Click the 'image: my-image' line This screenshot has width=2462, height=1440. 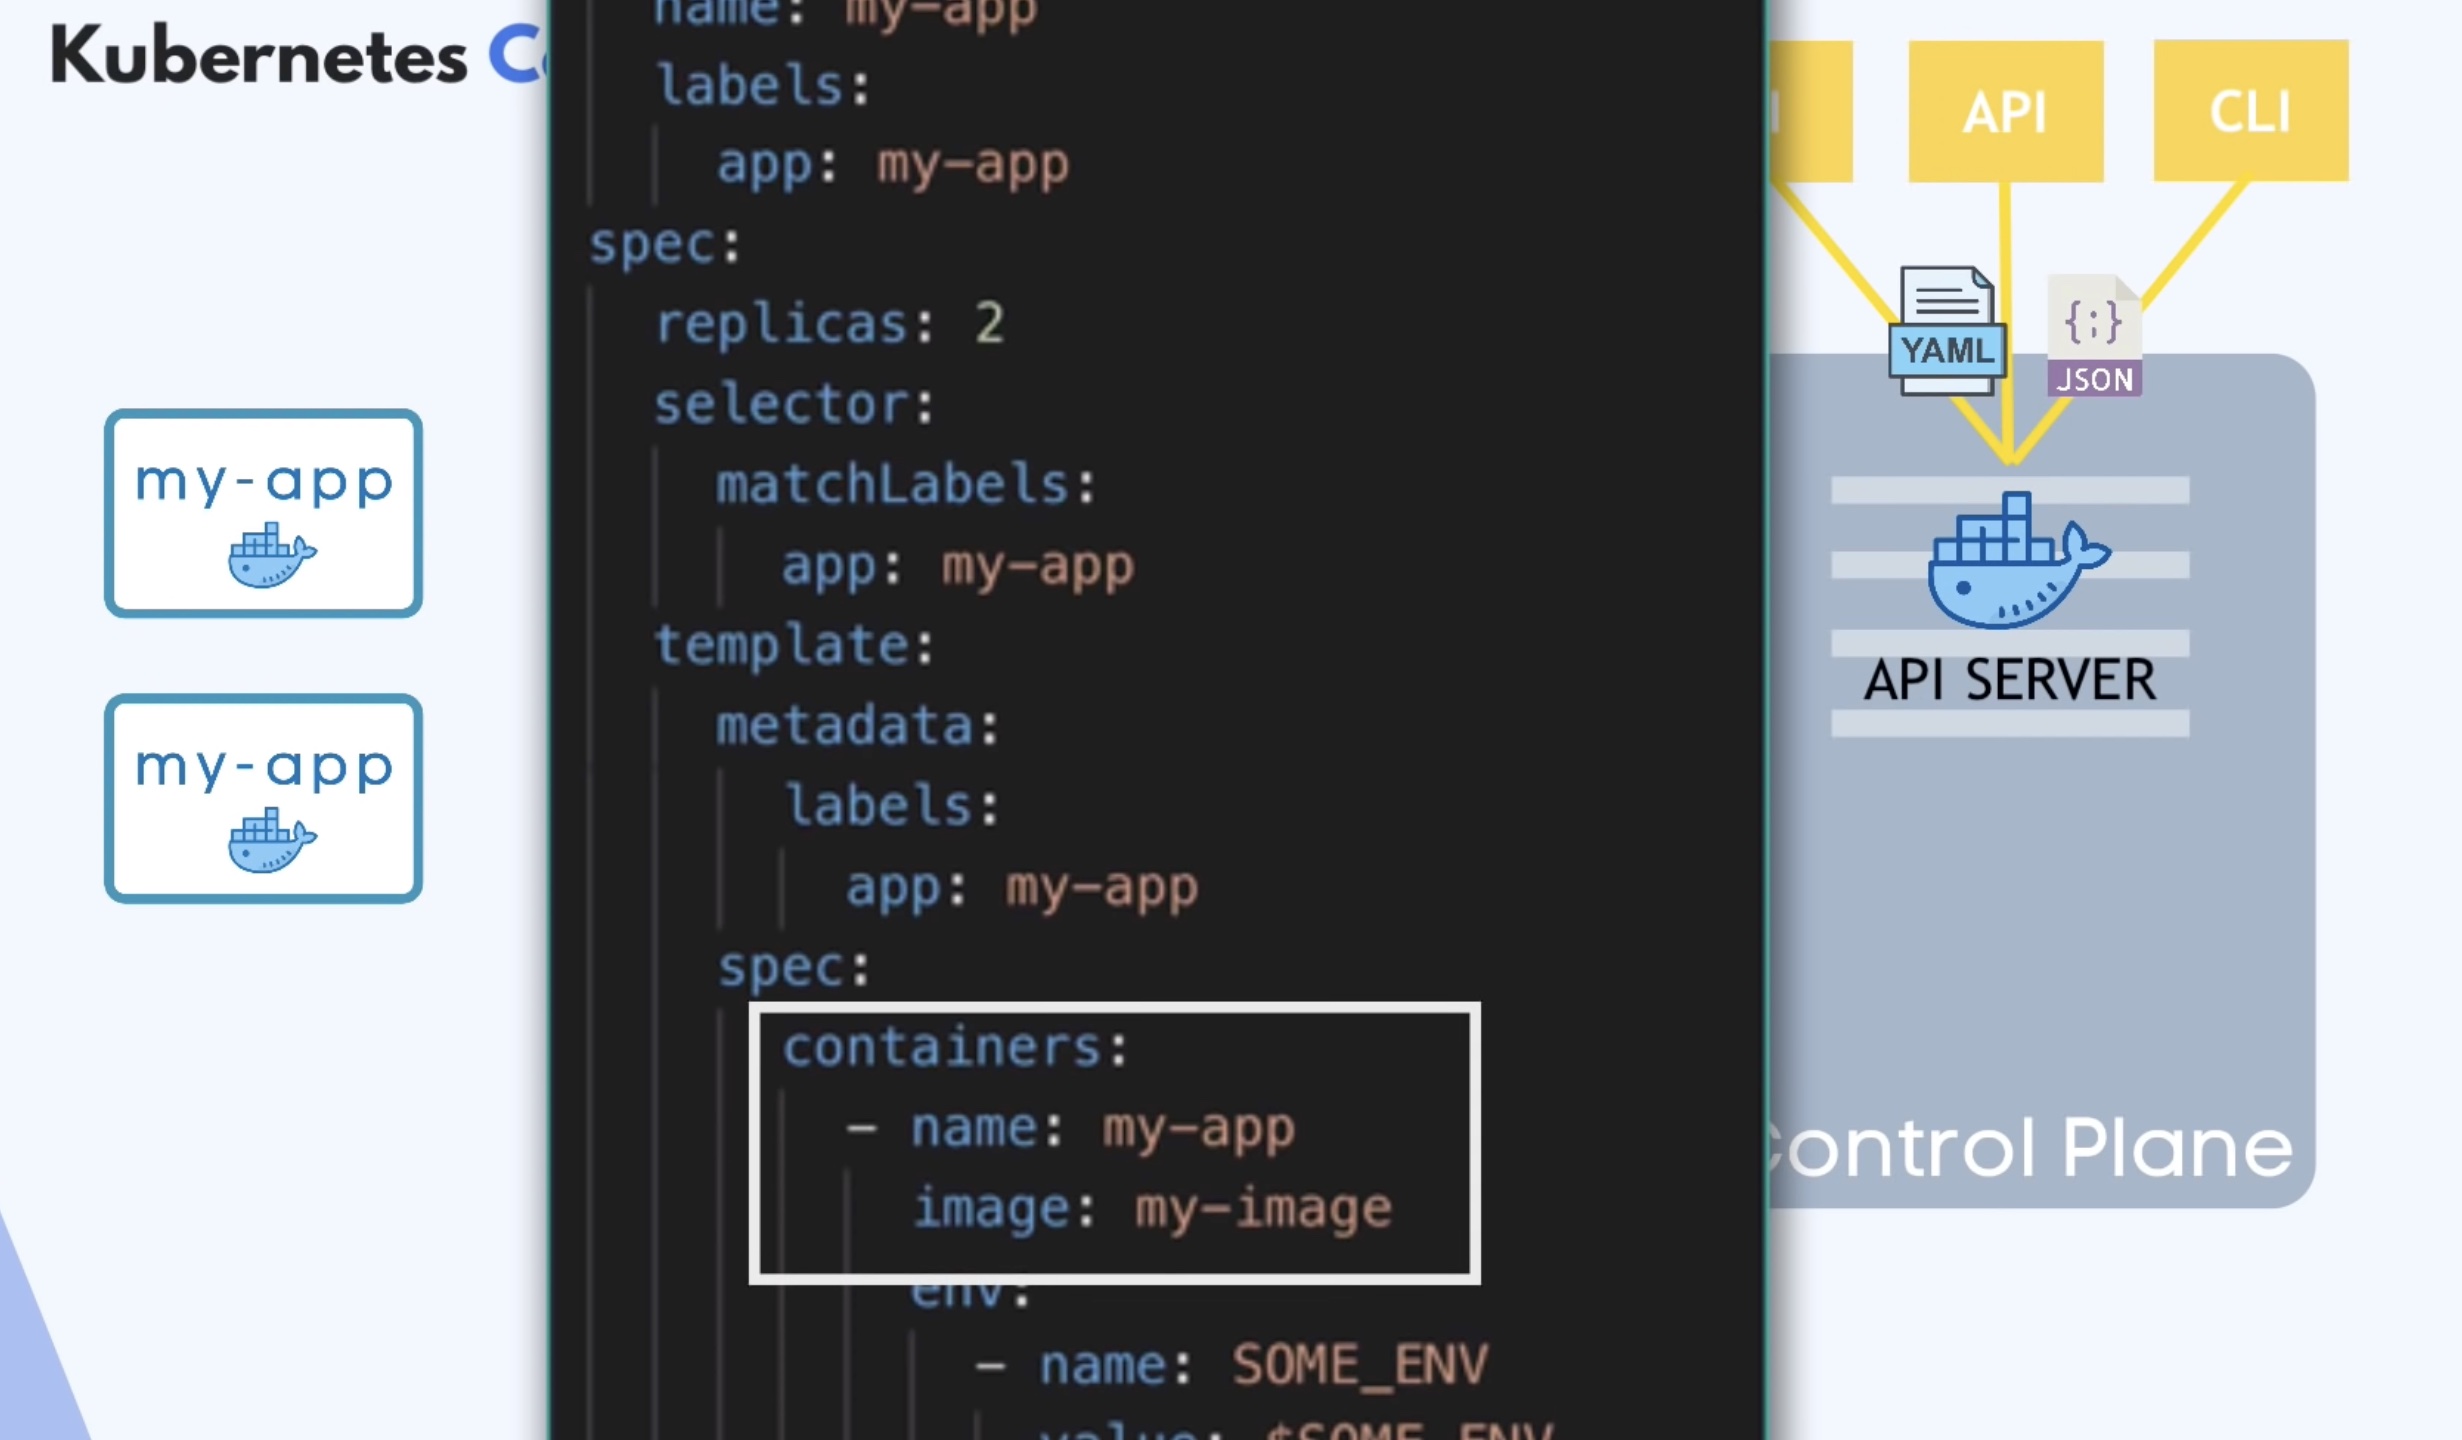(1152, 1208)
